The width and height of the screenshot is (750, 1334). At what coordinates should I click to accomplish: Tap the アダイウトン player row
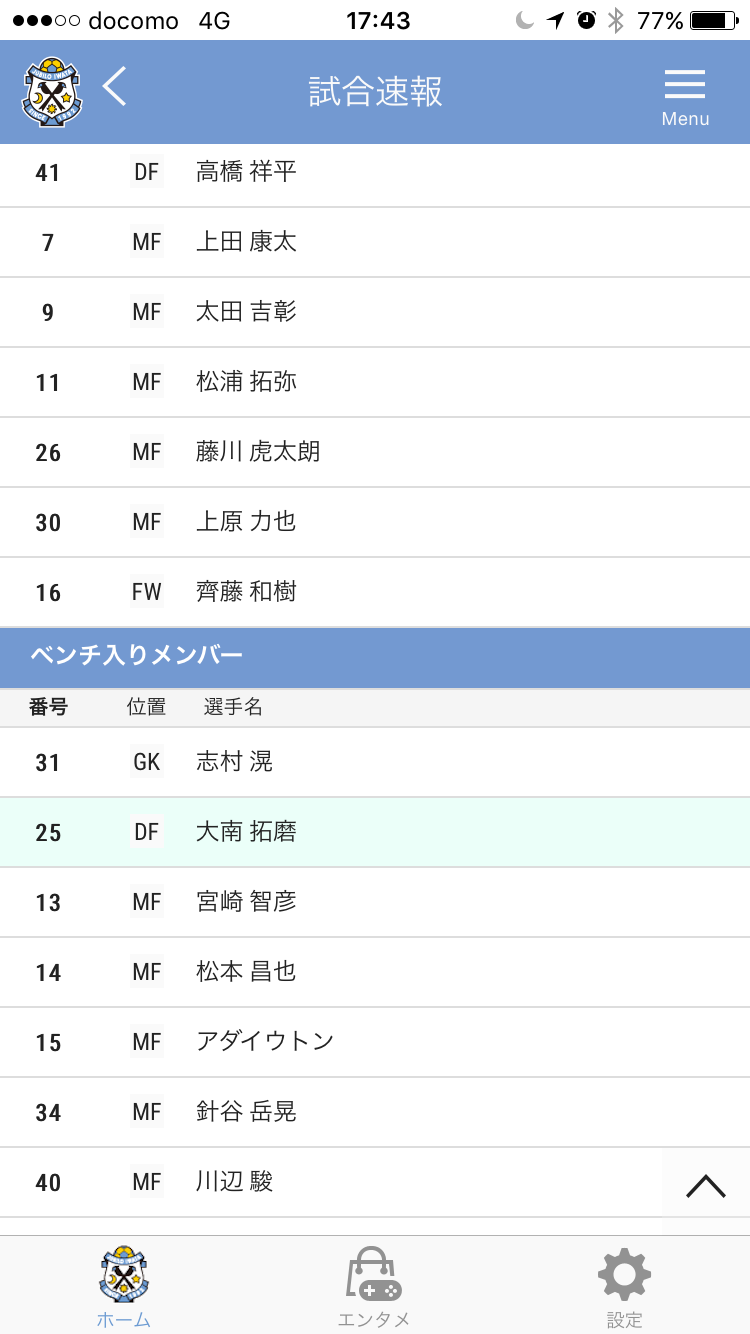pos(375,1042)
